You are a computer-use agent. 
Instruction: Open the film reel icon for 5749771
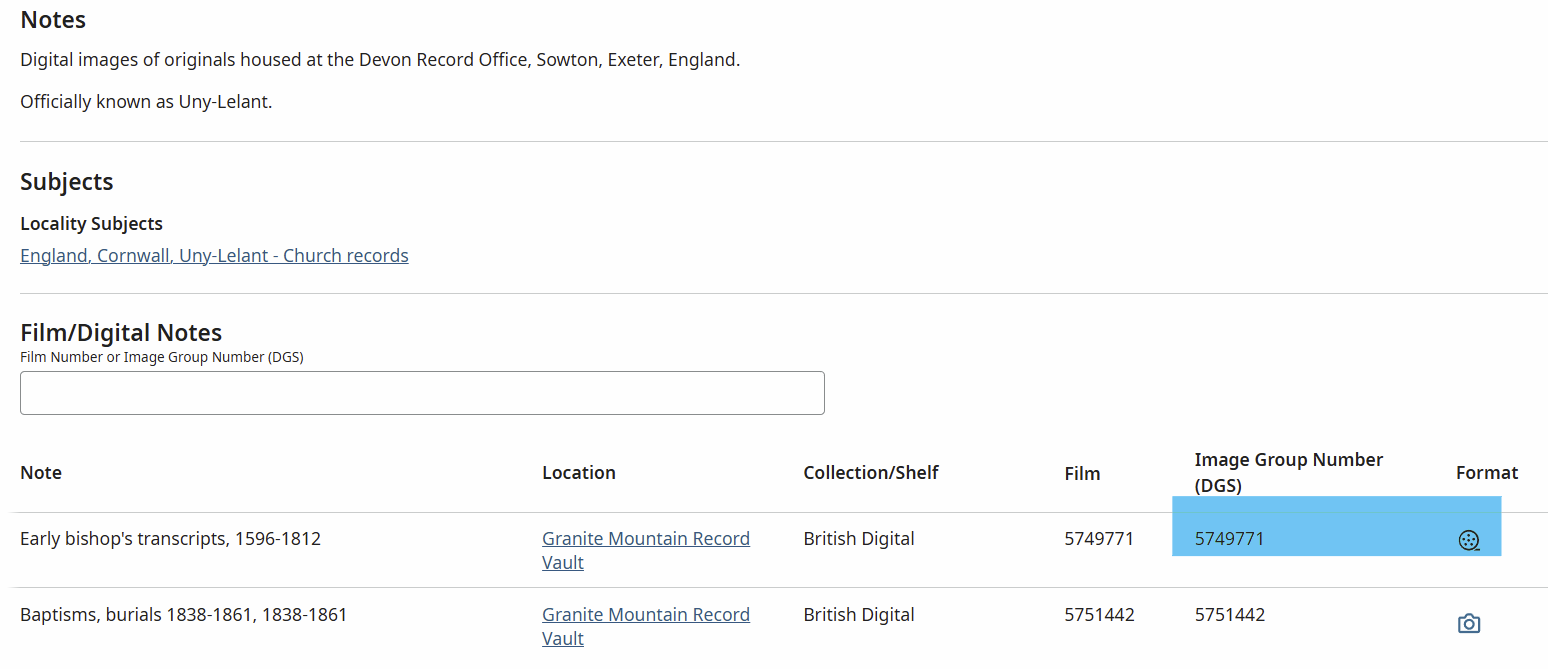1468,541
